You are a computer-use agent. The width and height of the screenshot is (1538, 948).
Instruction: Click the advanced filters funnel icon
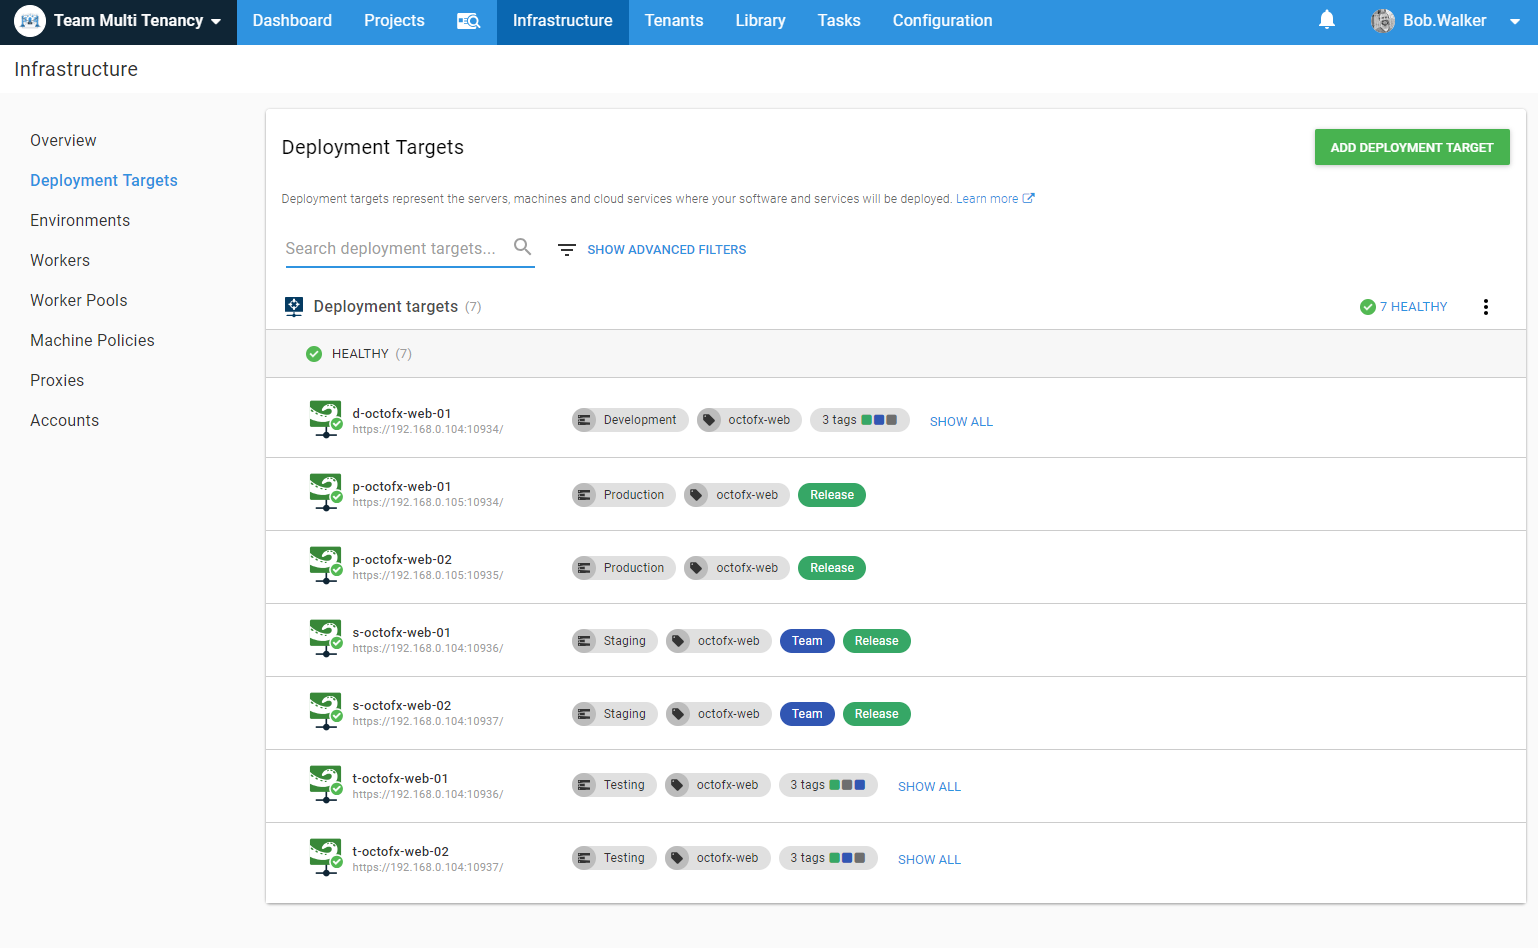pyautogui.click(x=567, y=250)
